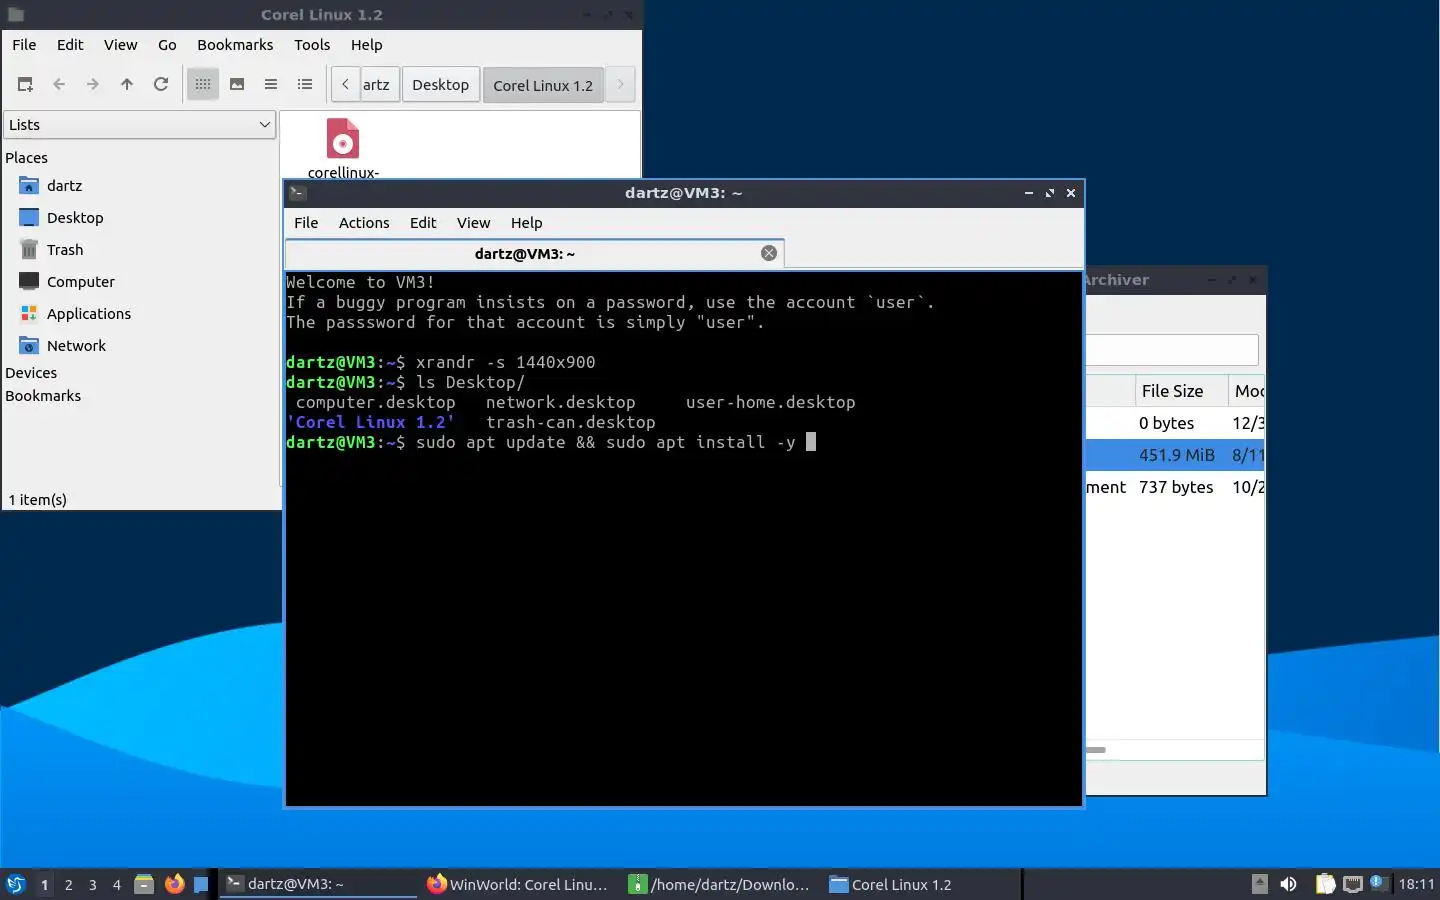Open terminal View menu
The height and width of the screenshot is (900, 1440).
pos(473,223)
